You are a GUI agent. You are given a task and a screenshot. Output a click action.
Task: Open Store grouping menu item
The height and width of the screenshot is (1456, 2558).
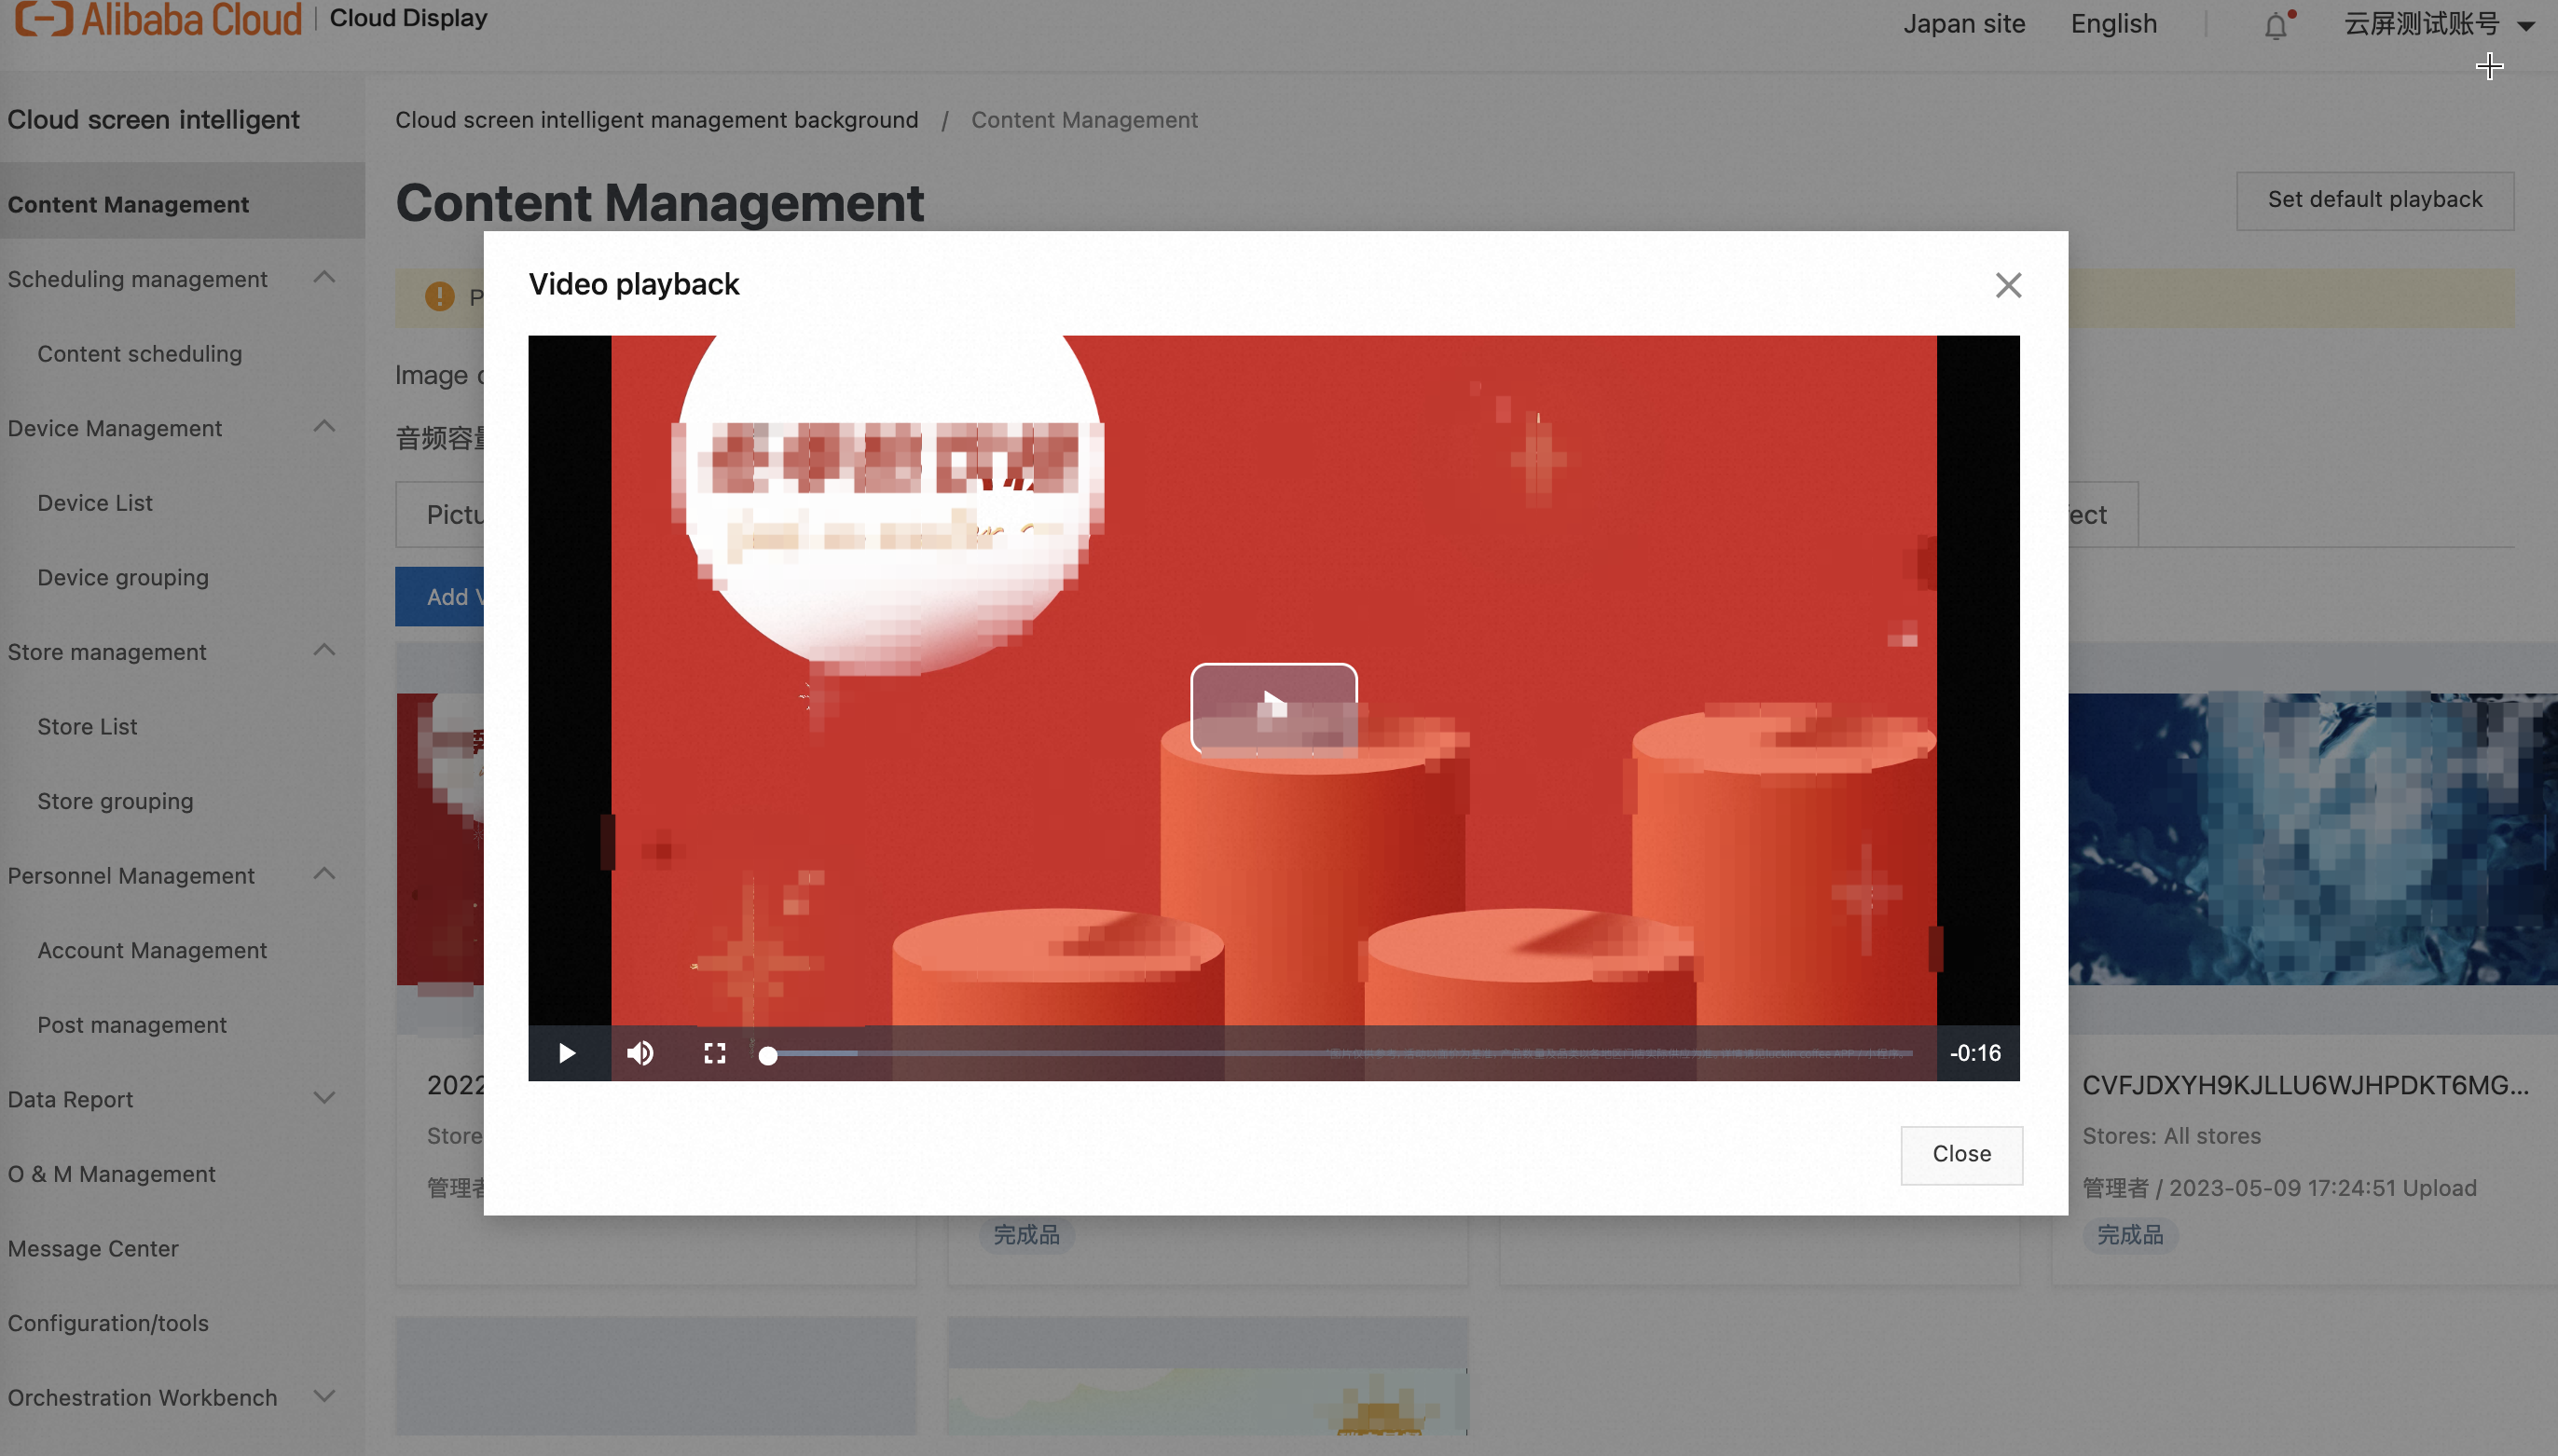point(115,801)
